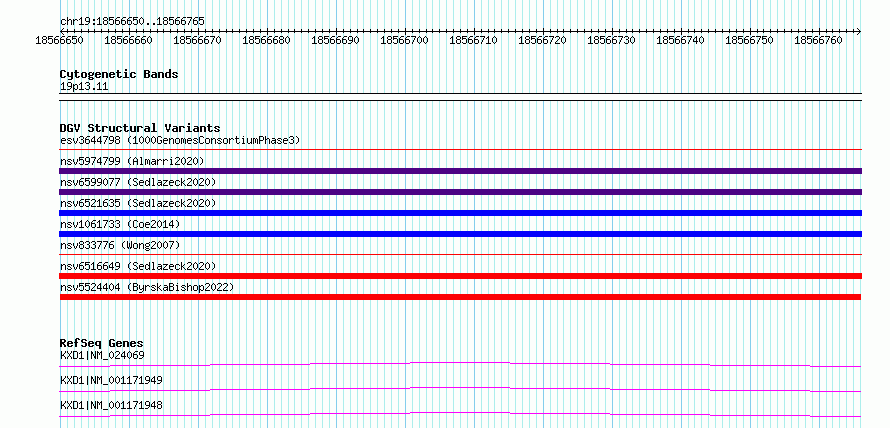Click ruler position 18566750
Image resolution: width=890 pixels, height=428 pixels.
749,40
